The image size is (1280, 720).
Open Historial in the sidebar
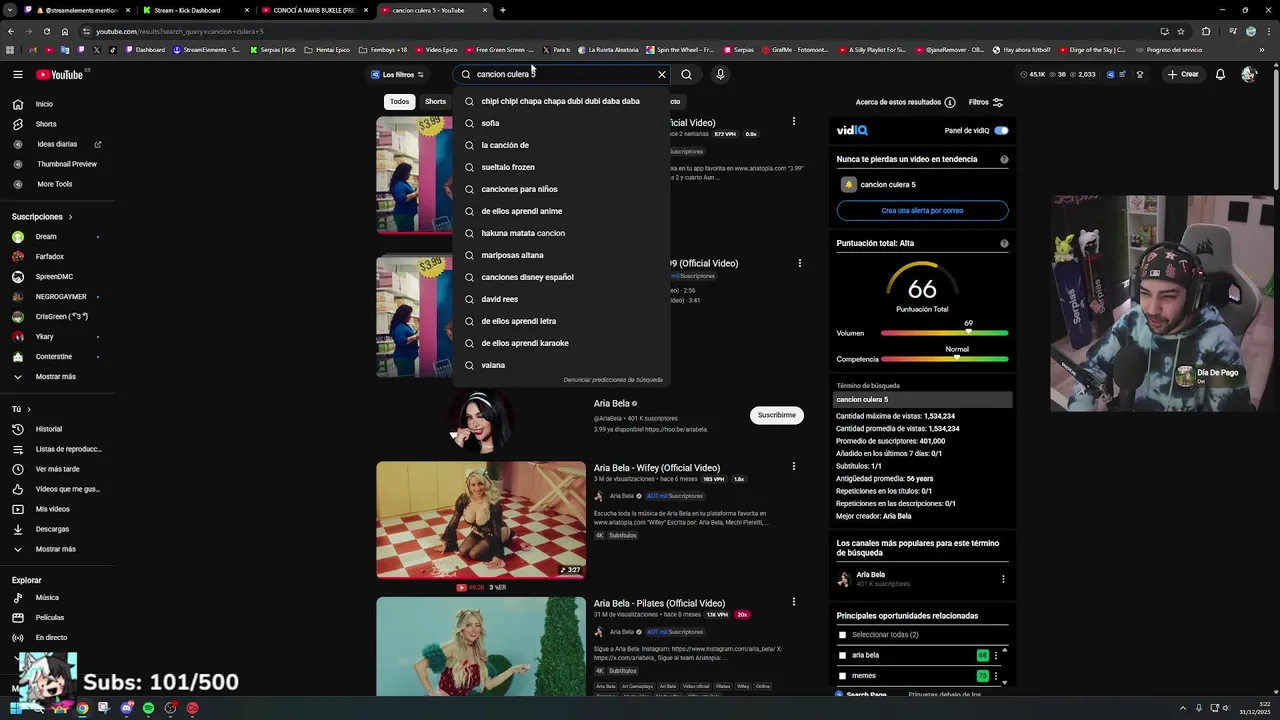56,429
